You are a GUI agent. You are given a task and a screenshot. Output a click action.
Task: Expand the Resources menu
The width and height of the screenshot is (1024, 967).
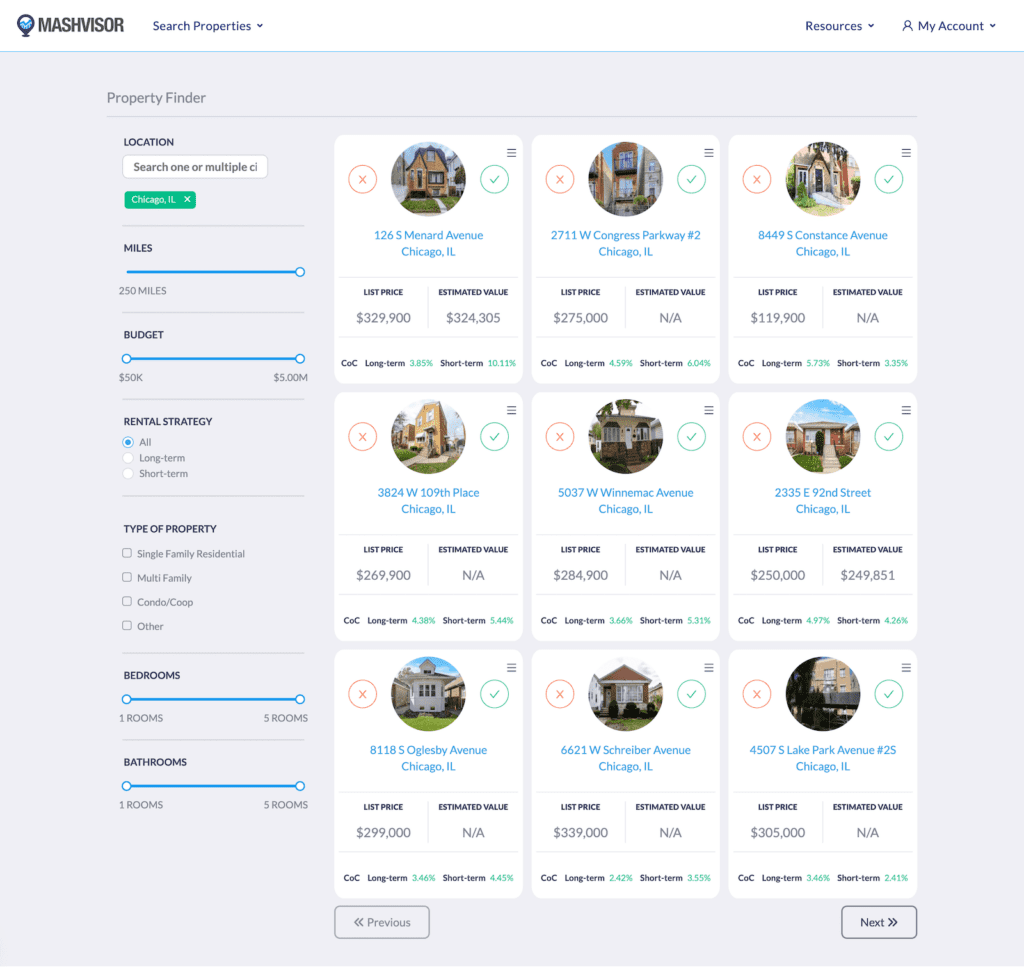[x=839, y=25]
